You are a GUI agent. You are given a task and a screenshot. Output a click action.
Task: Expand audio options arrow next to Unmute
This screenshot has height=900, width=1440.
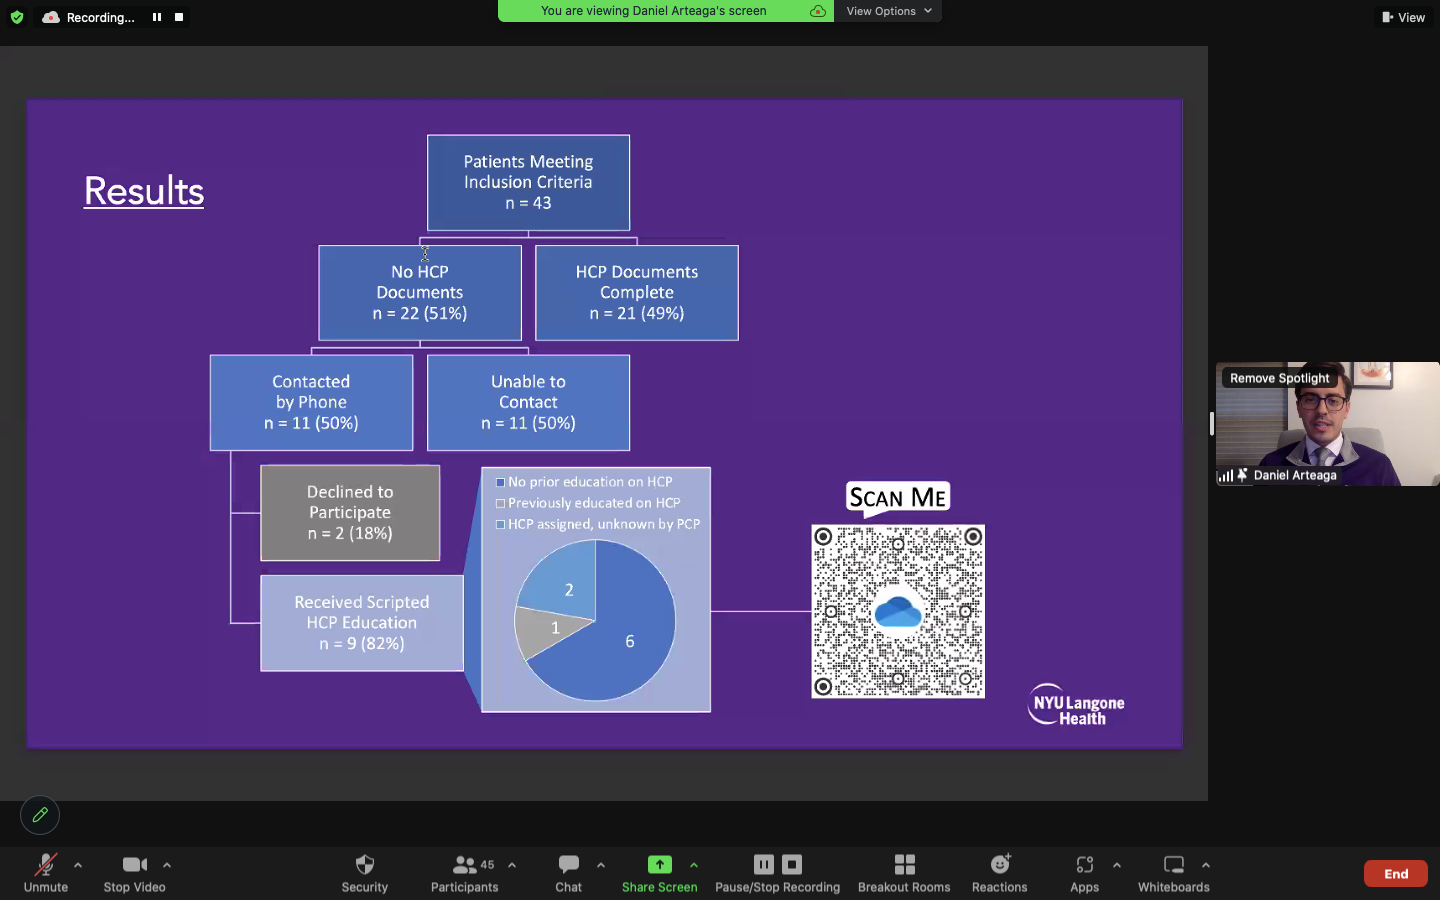point(78,865)
